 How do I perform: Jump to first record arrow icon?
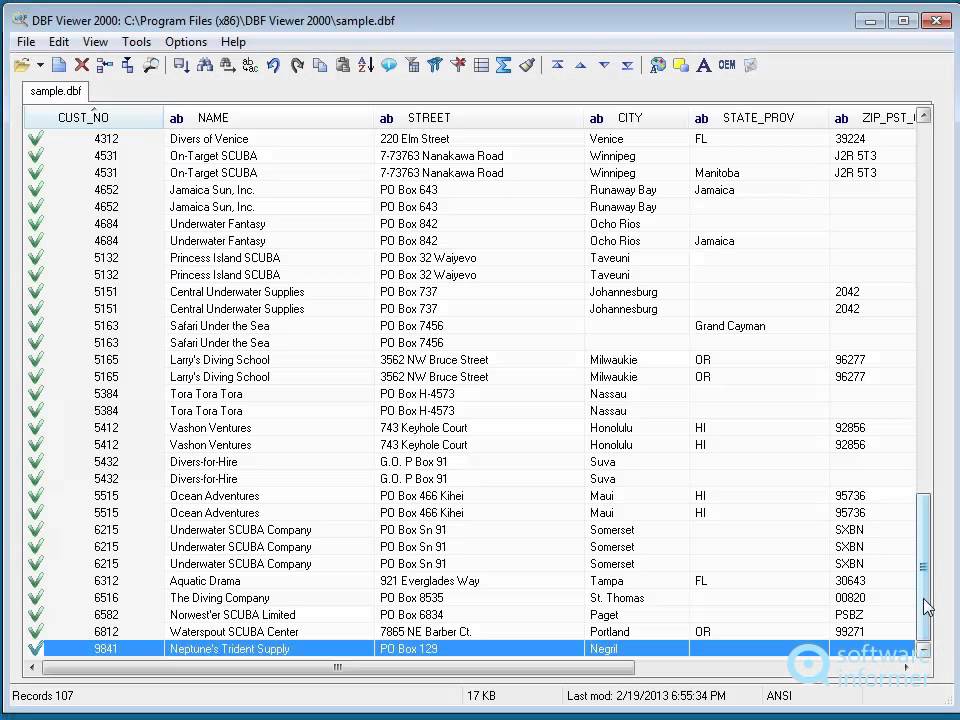[557, 65]
